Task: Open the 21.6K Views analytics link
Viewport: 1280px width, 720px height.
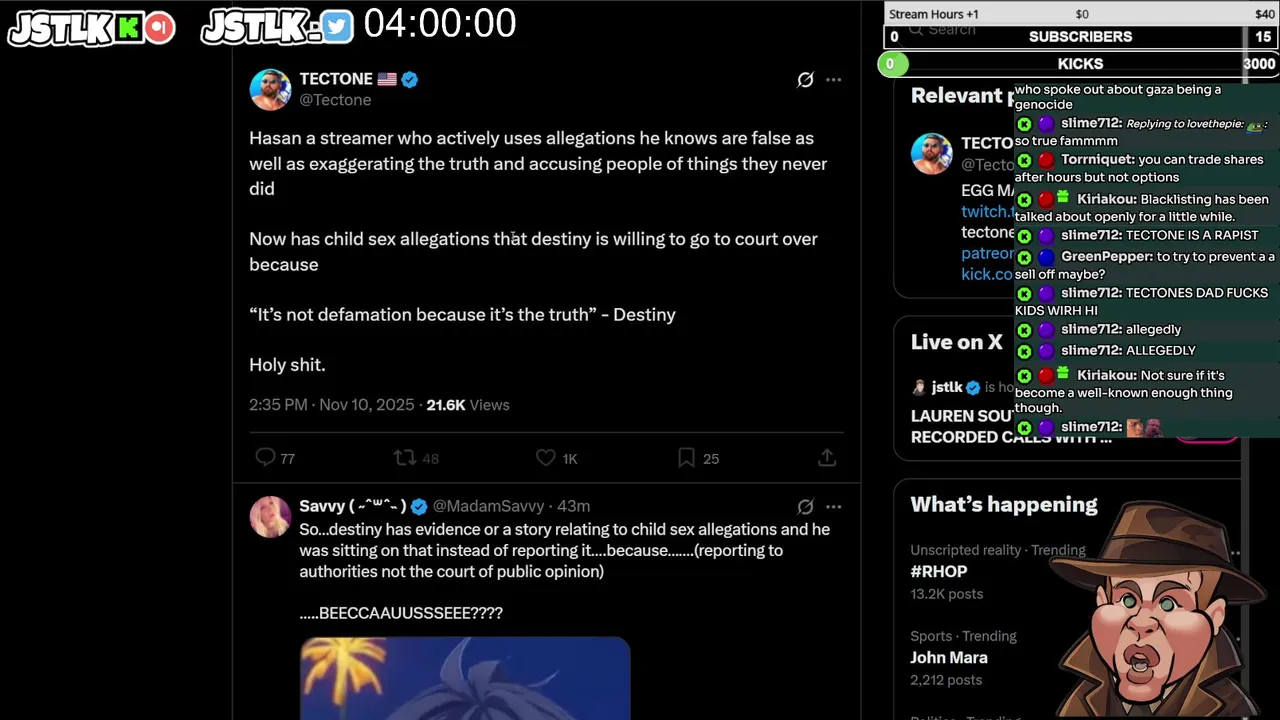Action: point(467,405)
